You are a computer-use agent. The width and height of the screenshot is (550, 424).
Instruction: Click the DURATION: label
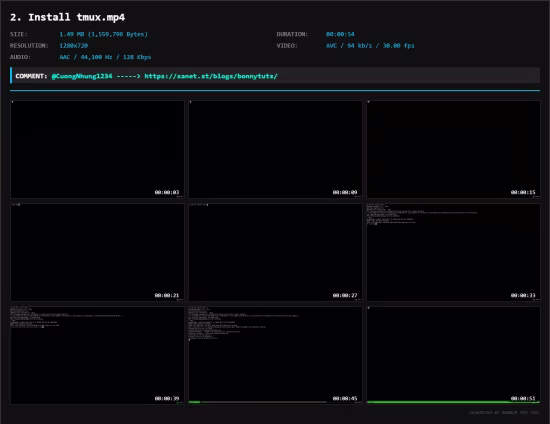tap(292, 34)
